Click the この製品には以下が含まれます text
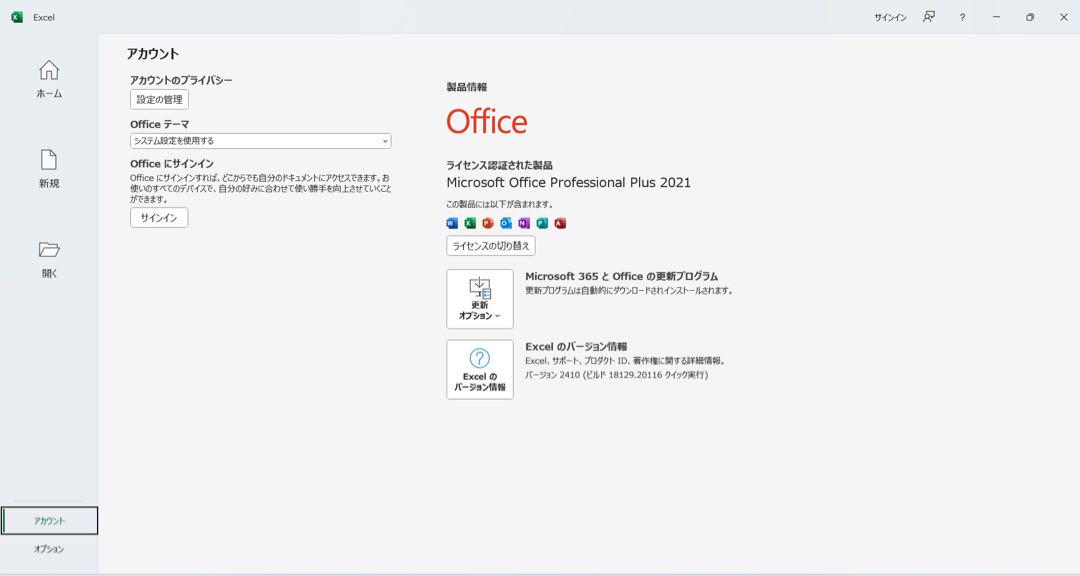 (500, 205)
